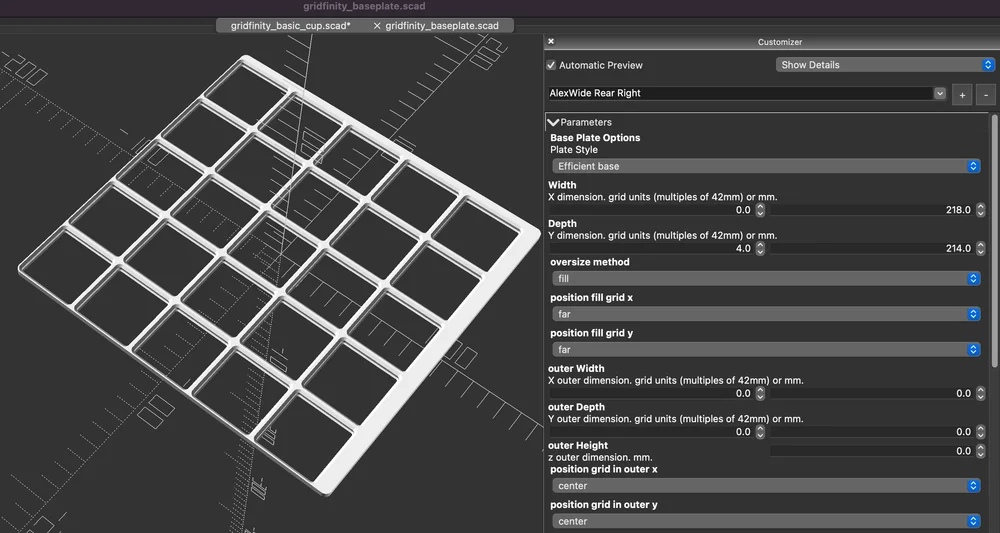Open the Plate Style Efficient base dropdown
The image size is (1000, 533).
point(766,166)
